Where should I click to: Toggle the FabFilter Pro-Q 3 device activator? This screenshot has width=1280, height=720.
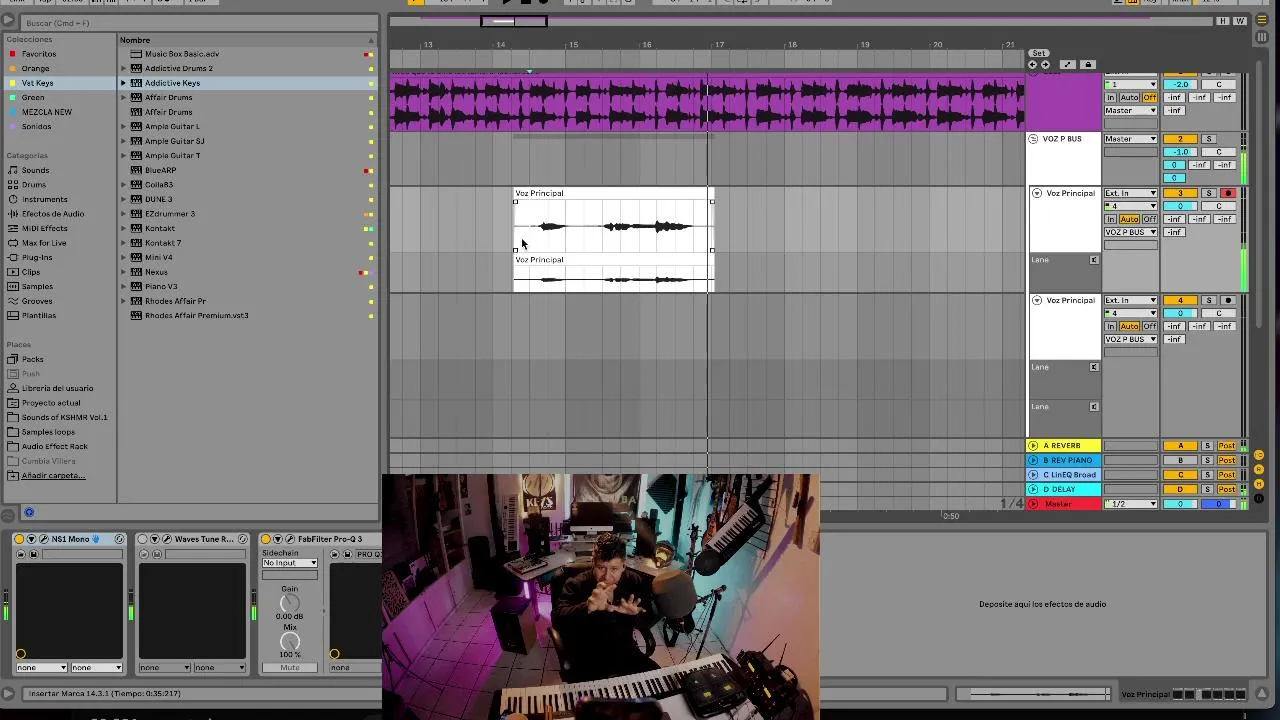pos(266,539)
